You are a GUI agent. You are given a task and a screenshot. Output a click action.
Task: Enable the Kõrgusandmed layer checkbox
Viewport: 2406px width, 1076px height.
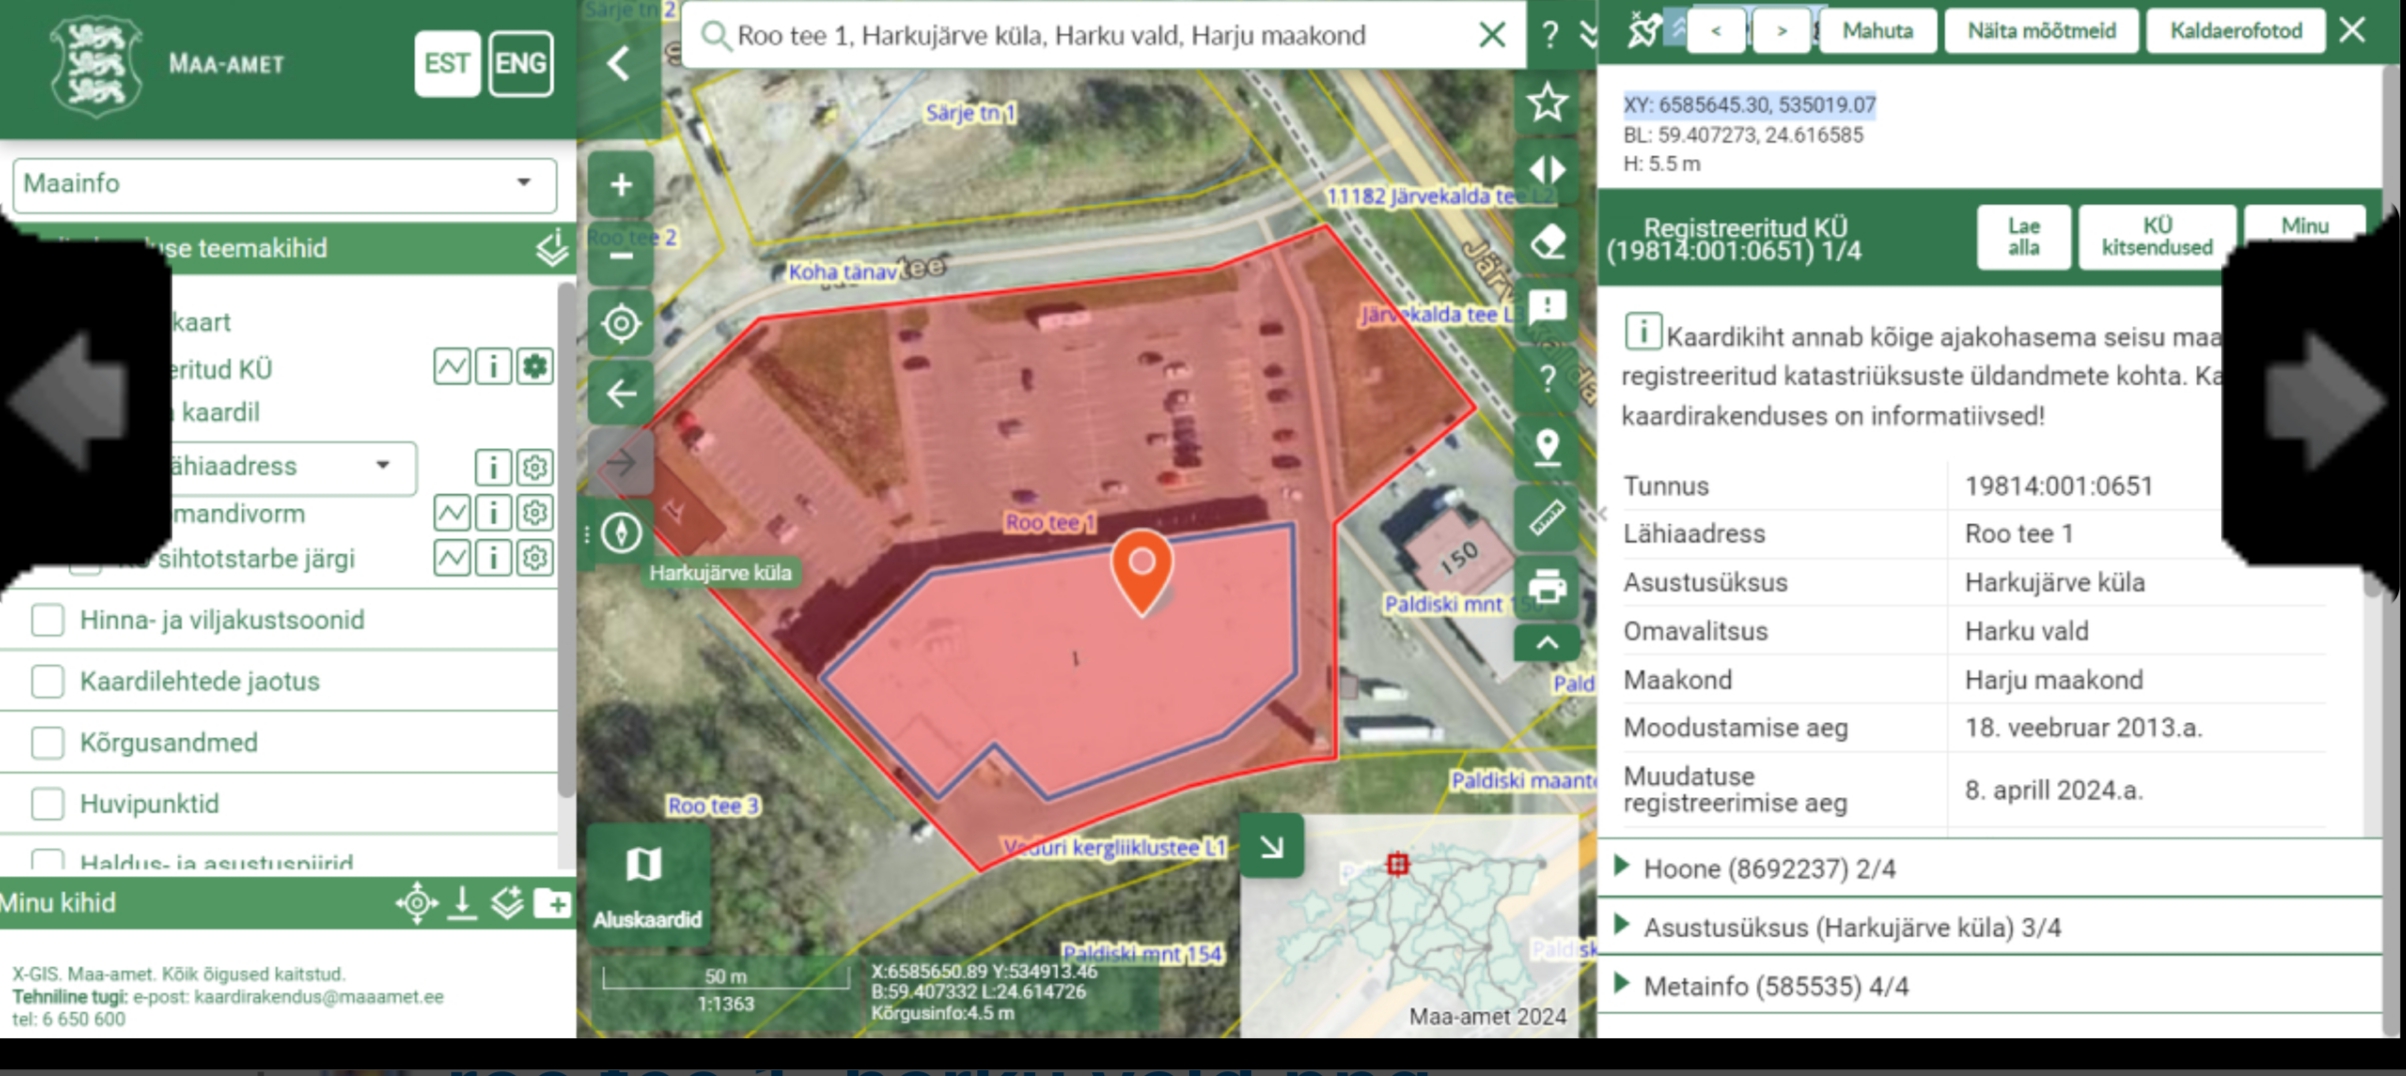(x=47, y=743)
